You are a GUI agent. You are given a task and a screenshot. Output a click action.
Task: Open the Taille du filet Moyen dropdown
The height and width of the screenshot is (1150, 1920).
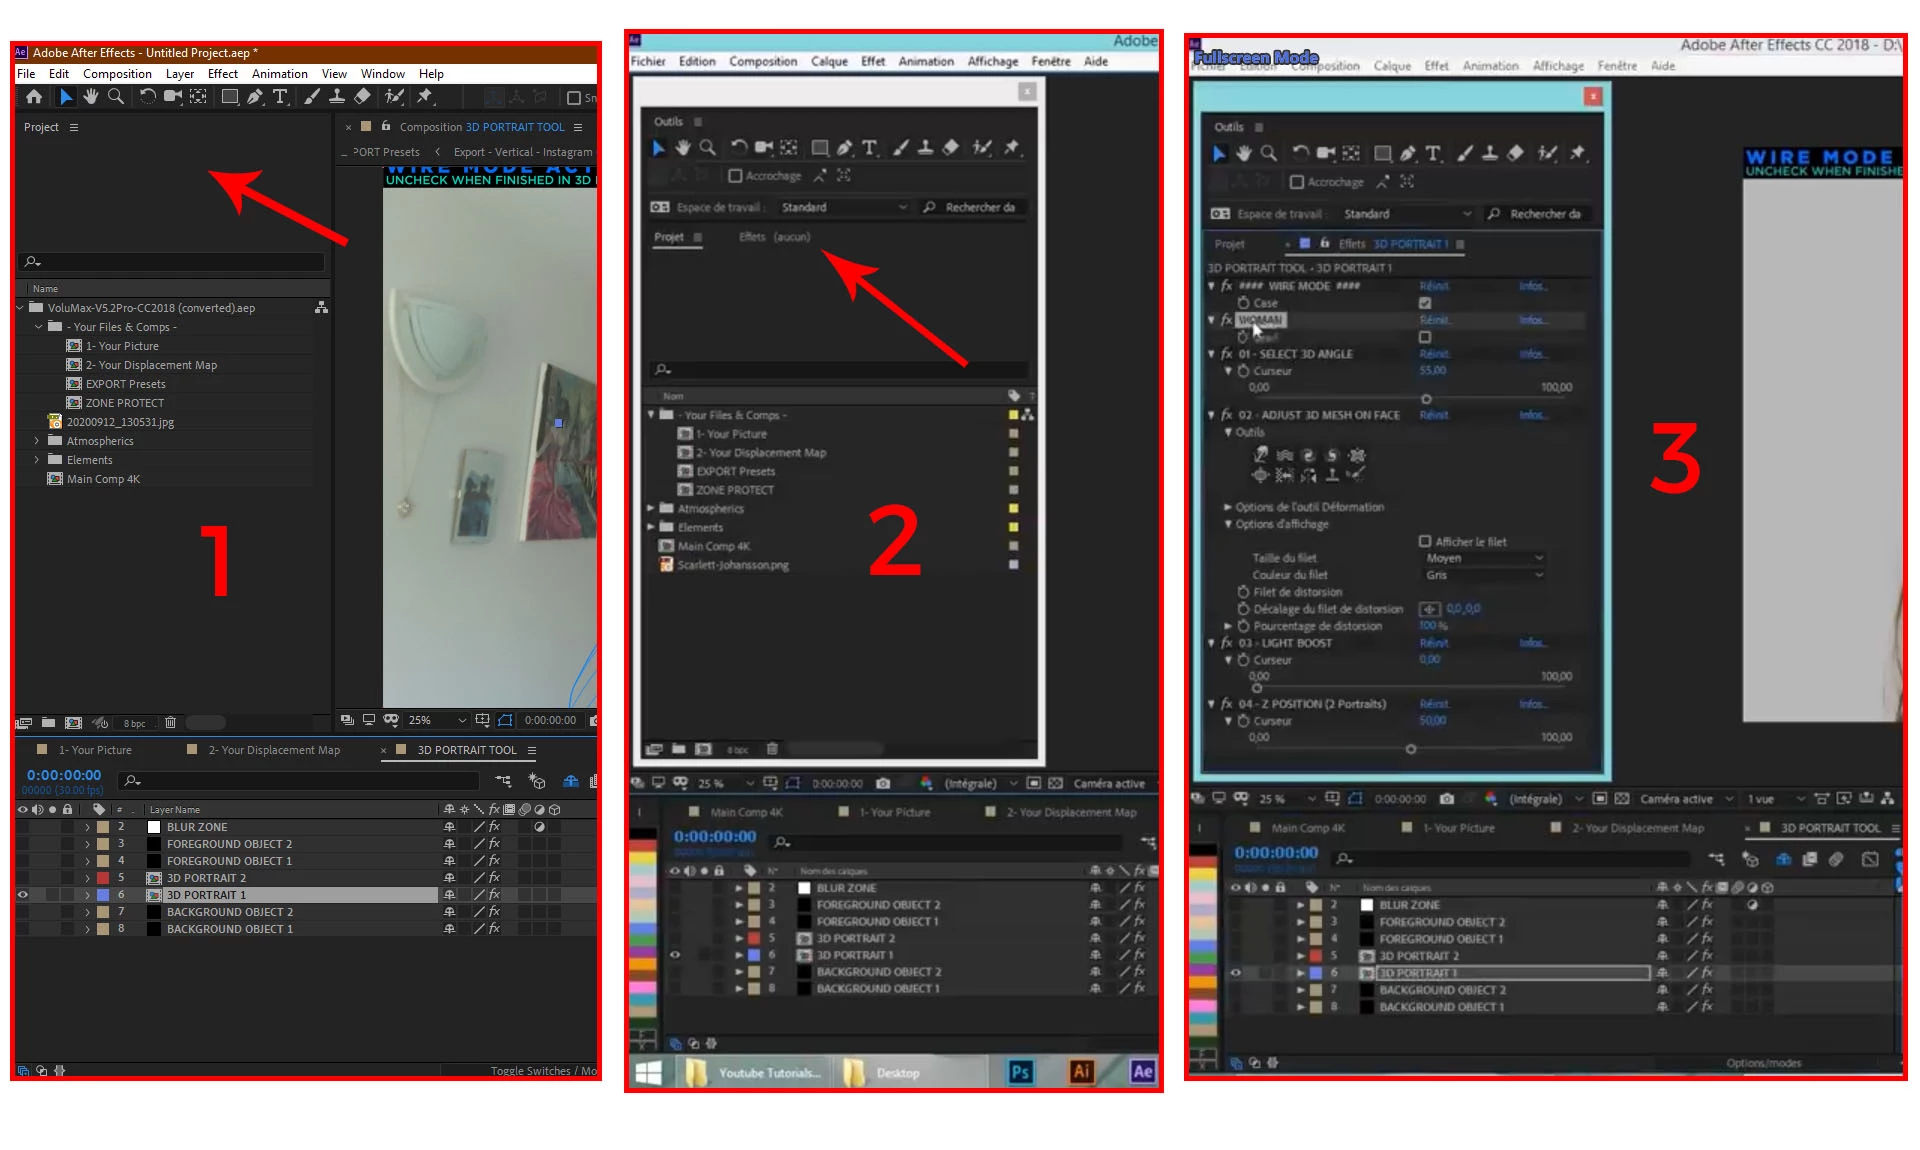[x=1484, y=558]
